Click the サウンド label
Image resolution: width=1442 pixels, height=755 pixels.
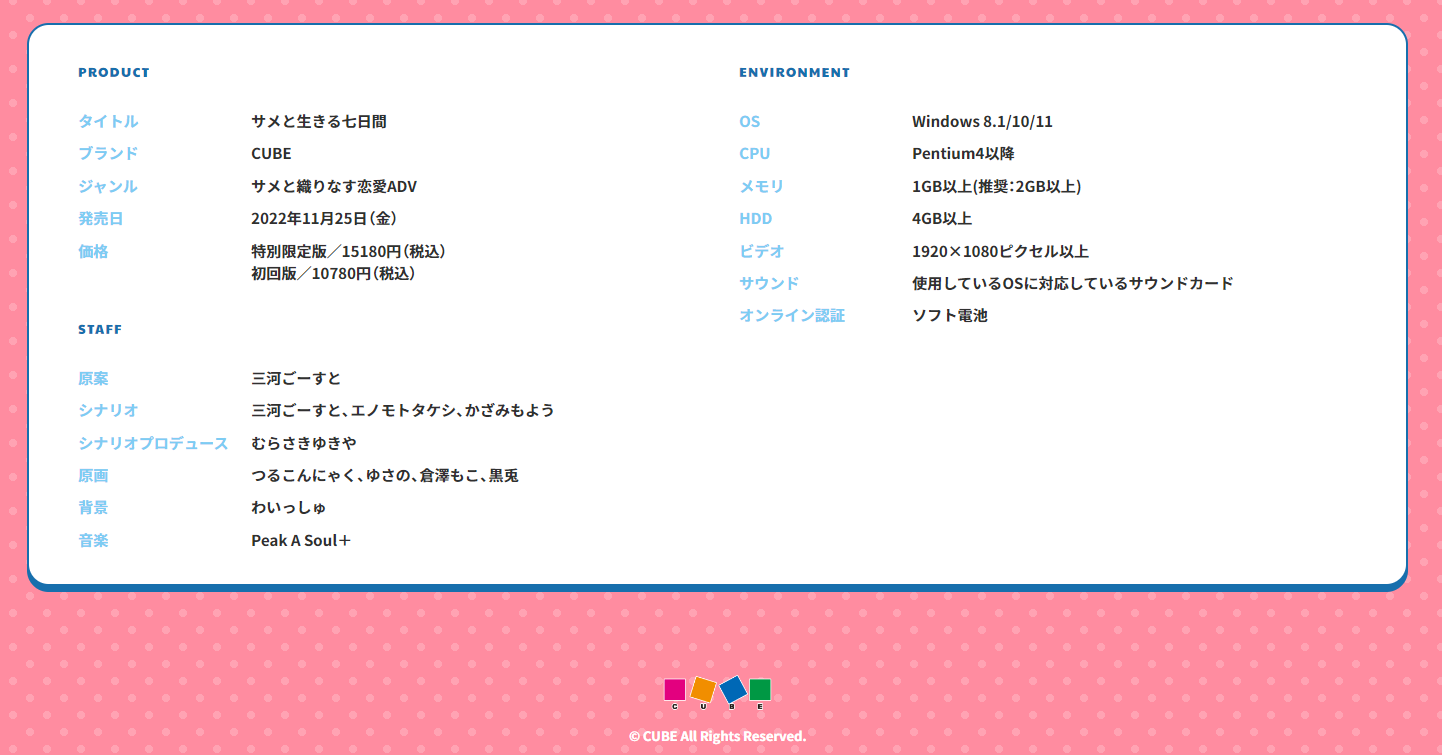click(x=769, y=283)
